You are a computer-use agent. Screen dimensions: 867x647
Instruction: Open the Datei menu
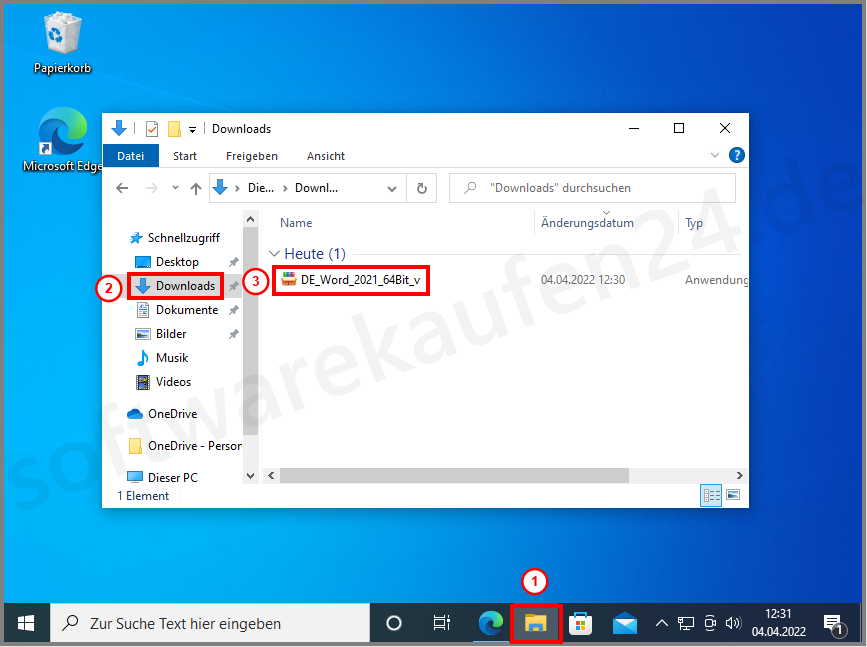[131, 156]
